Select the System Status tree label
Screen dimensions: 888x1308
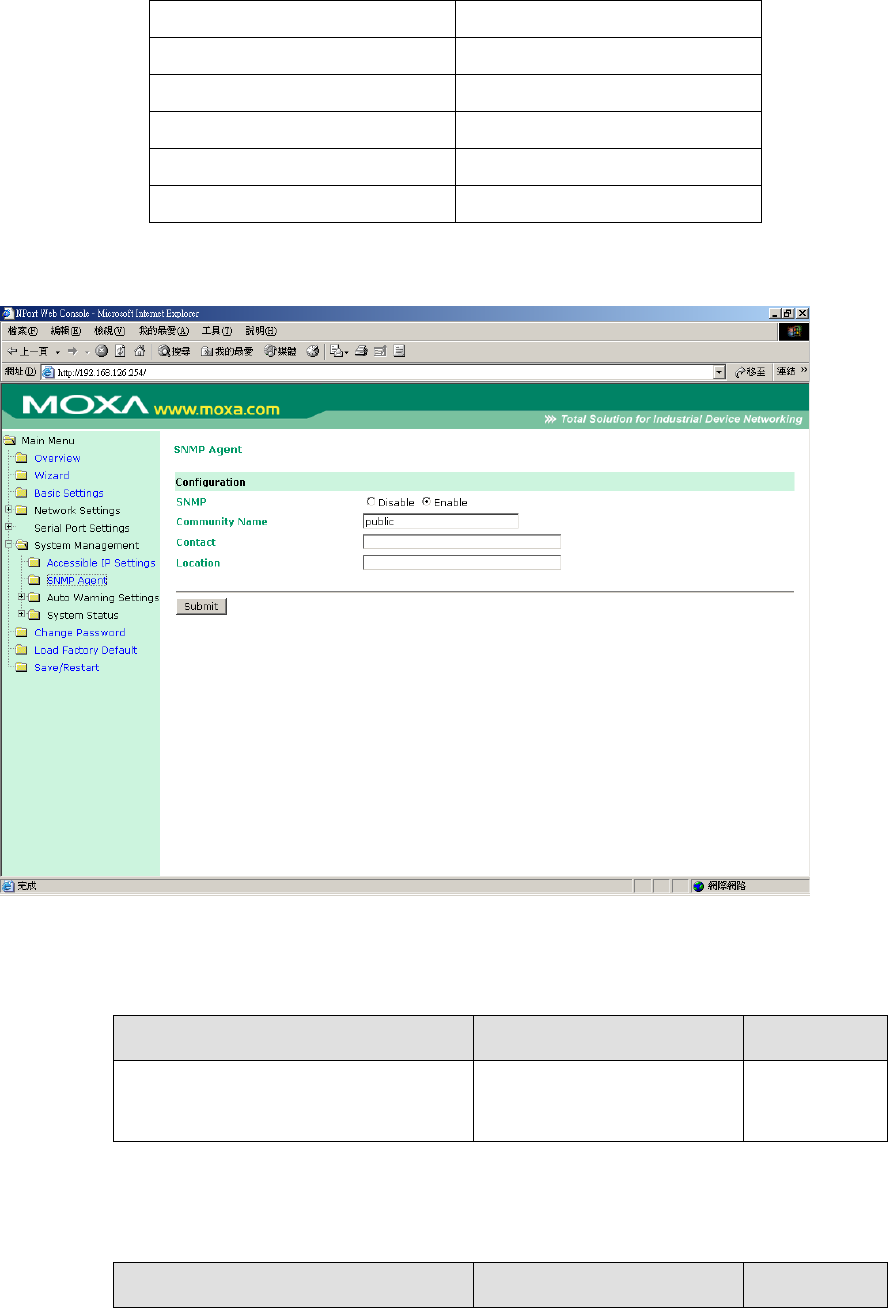coord(82,615)
